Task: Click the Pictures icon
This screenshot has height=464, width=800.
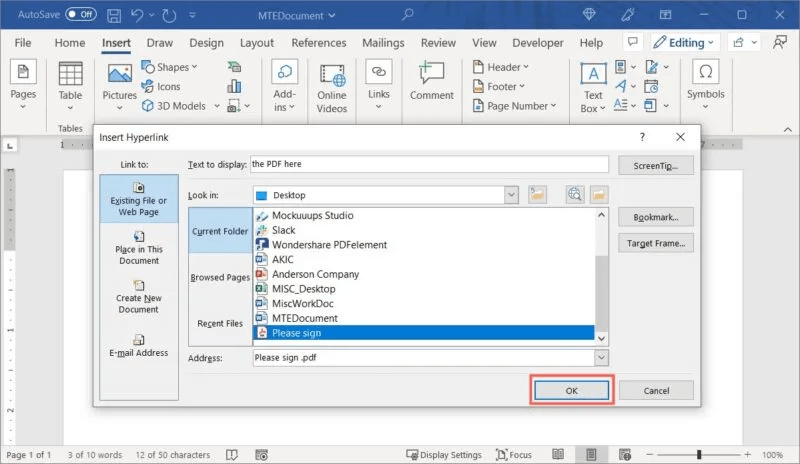Action: (119, 74)
